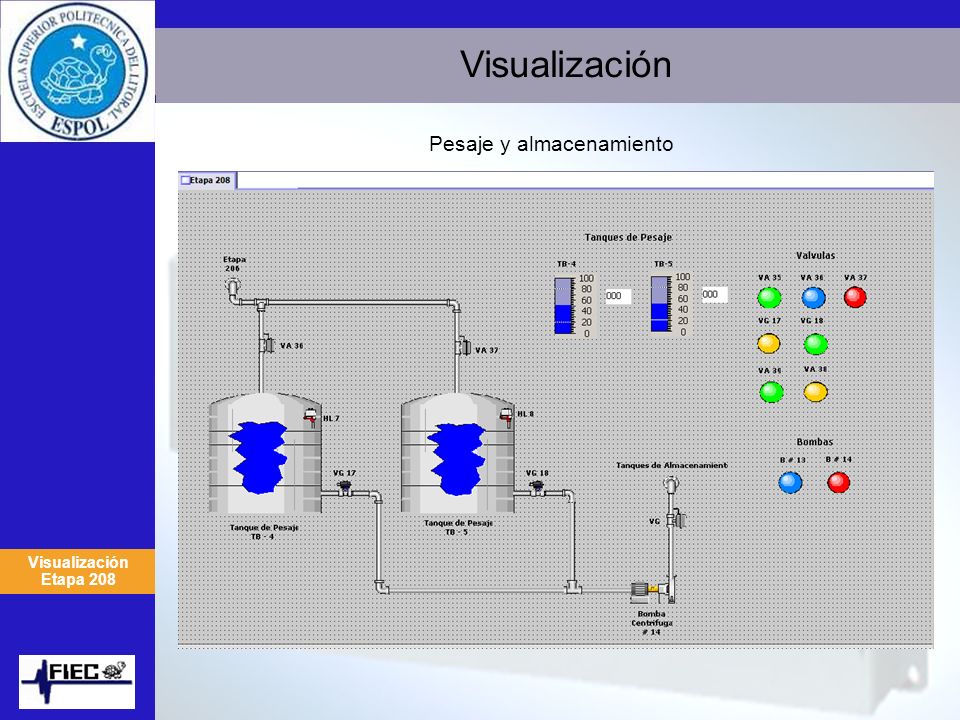Viewport: 960px width, 720px height.
Task: Toggle the yellow VA 38 indicator lamp
Action: point(816,391)
